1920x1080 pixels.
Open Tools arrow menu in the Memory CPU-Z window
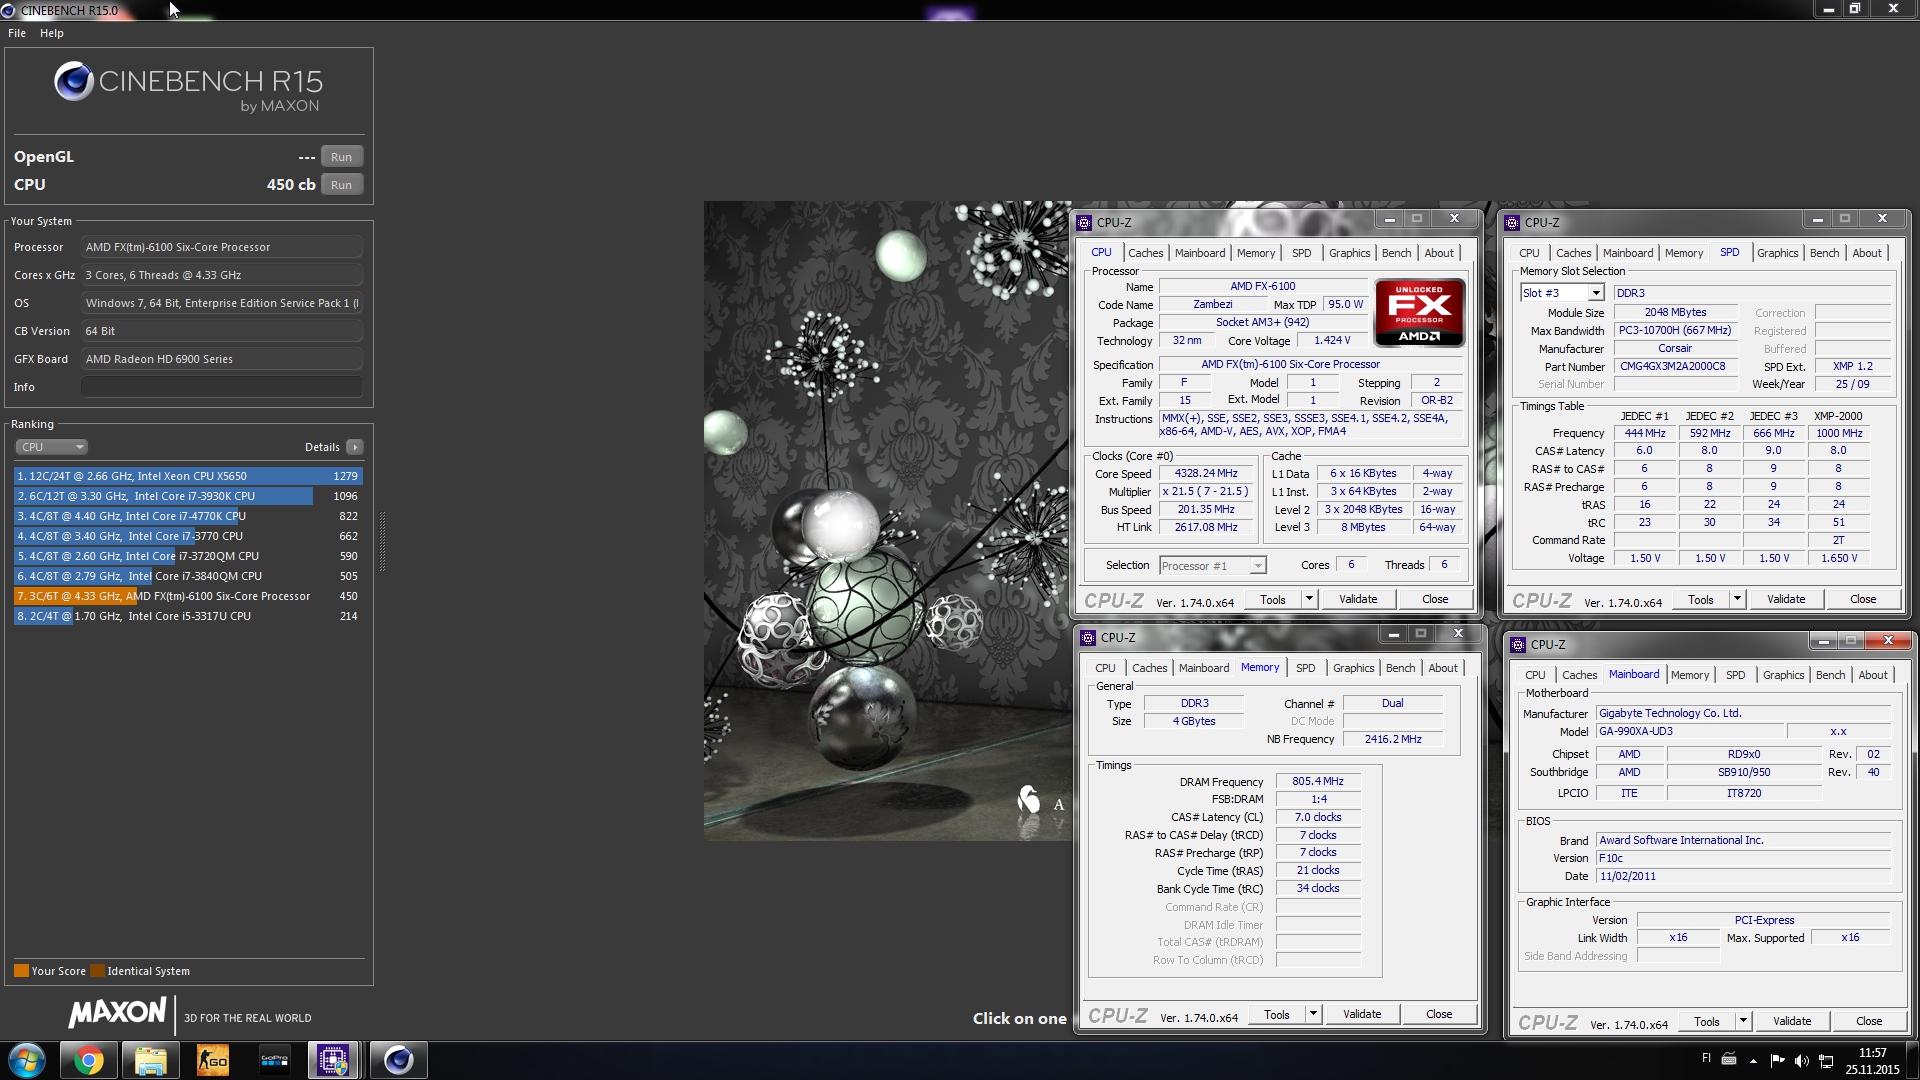[1313, 1014]
